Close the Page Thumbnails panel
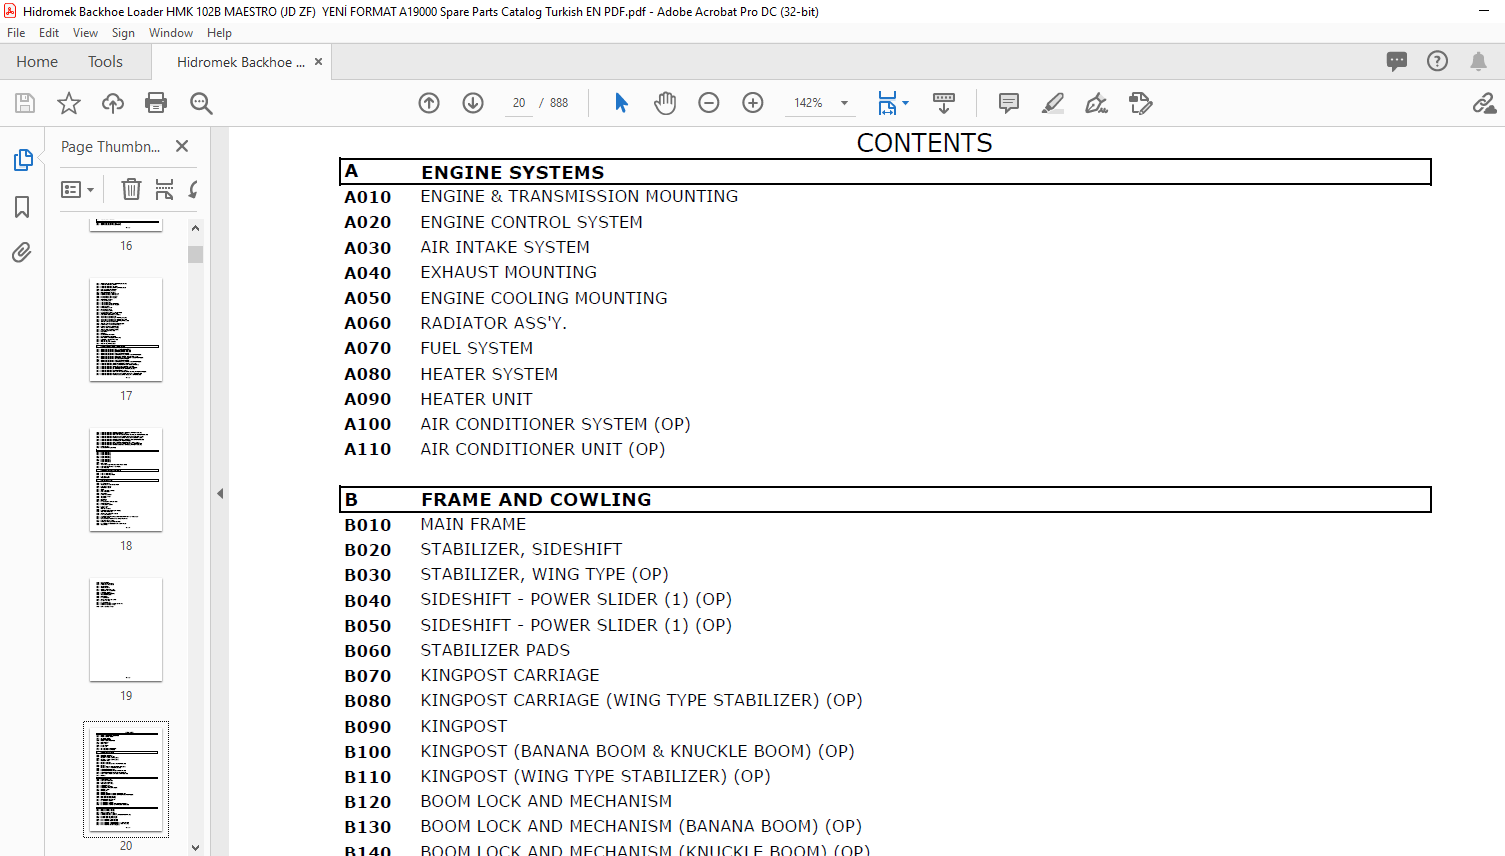1505x856 pixels. point(182,146)
